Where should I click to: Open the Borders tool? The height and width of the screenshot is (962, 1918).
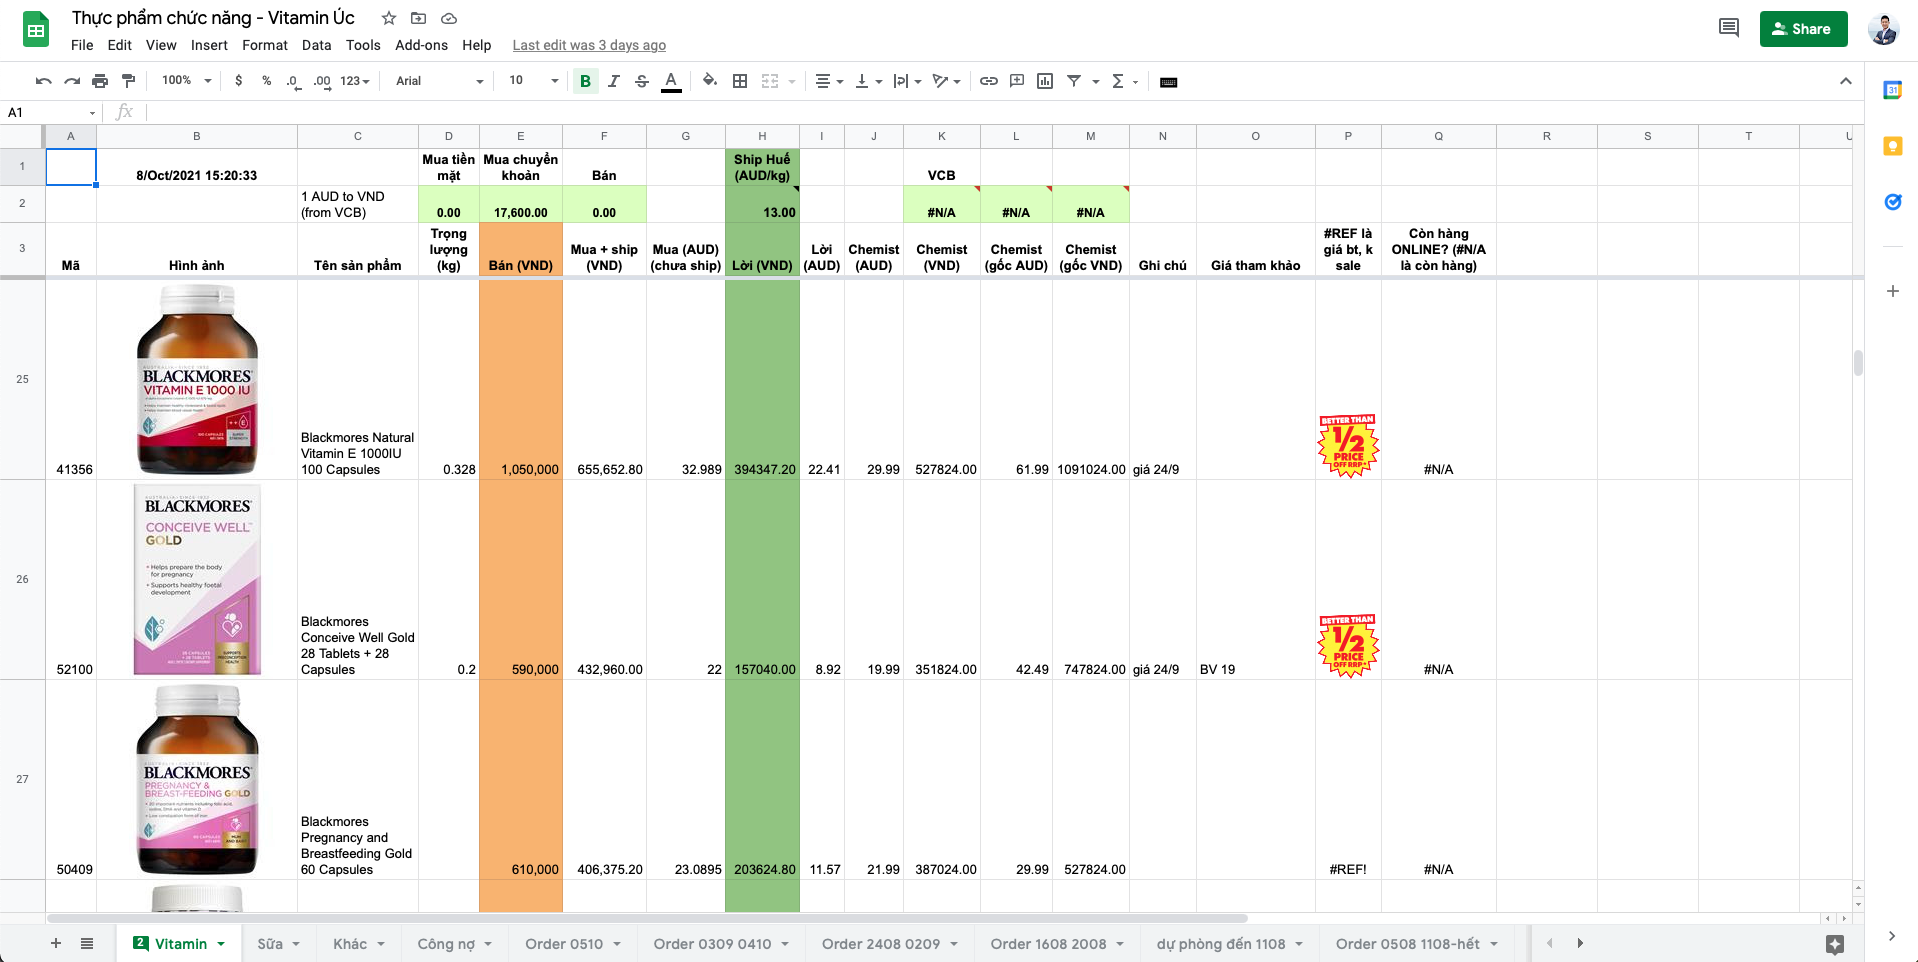pos(740,81)
